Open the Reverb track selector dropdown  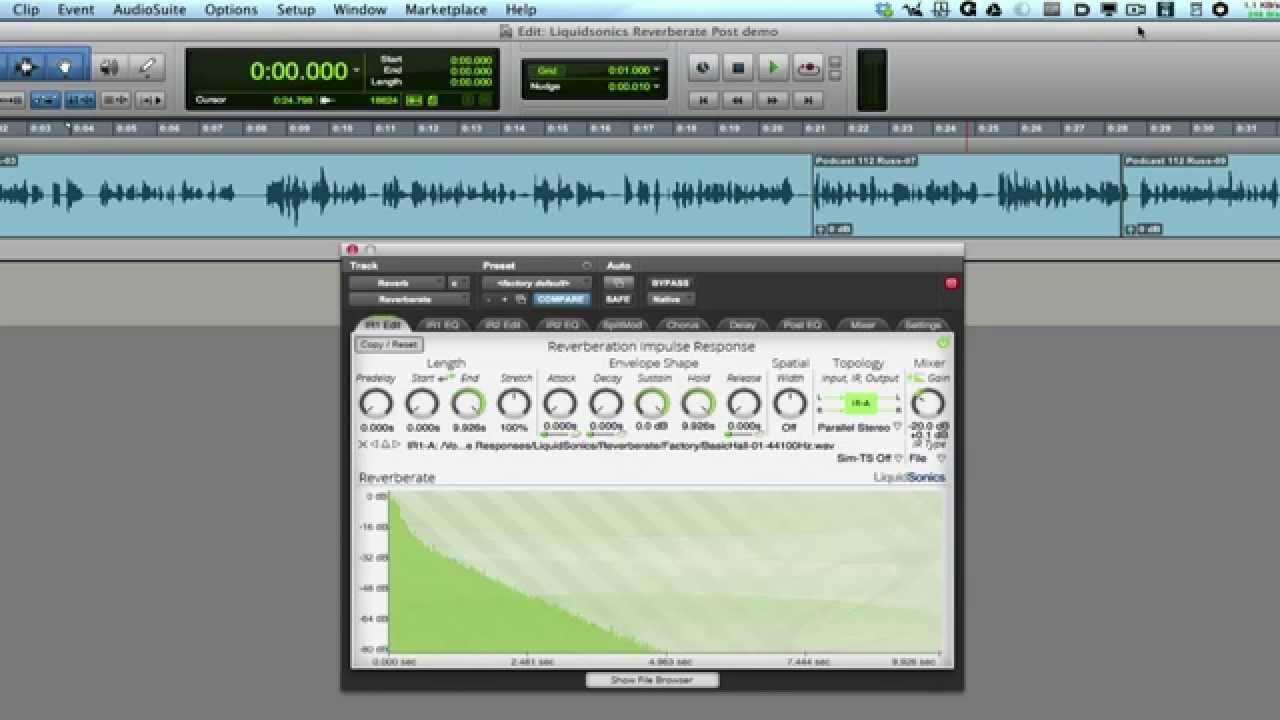point(396,283)
